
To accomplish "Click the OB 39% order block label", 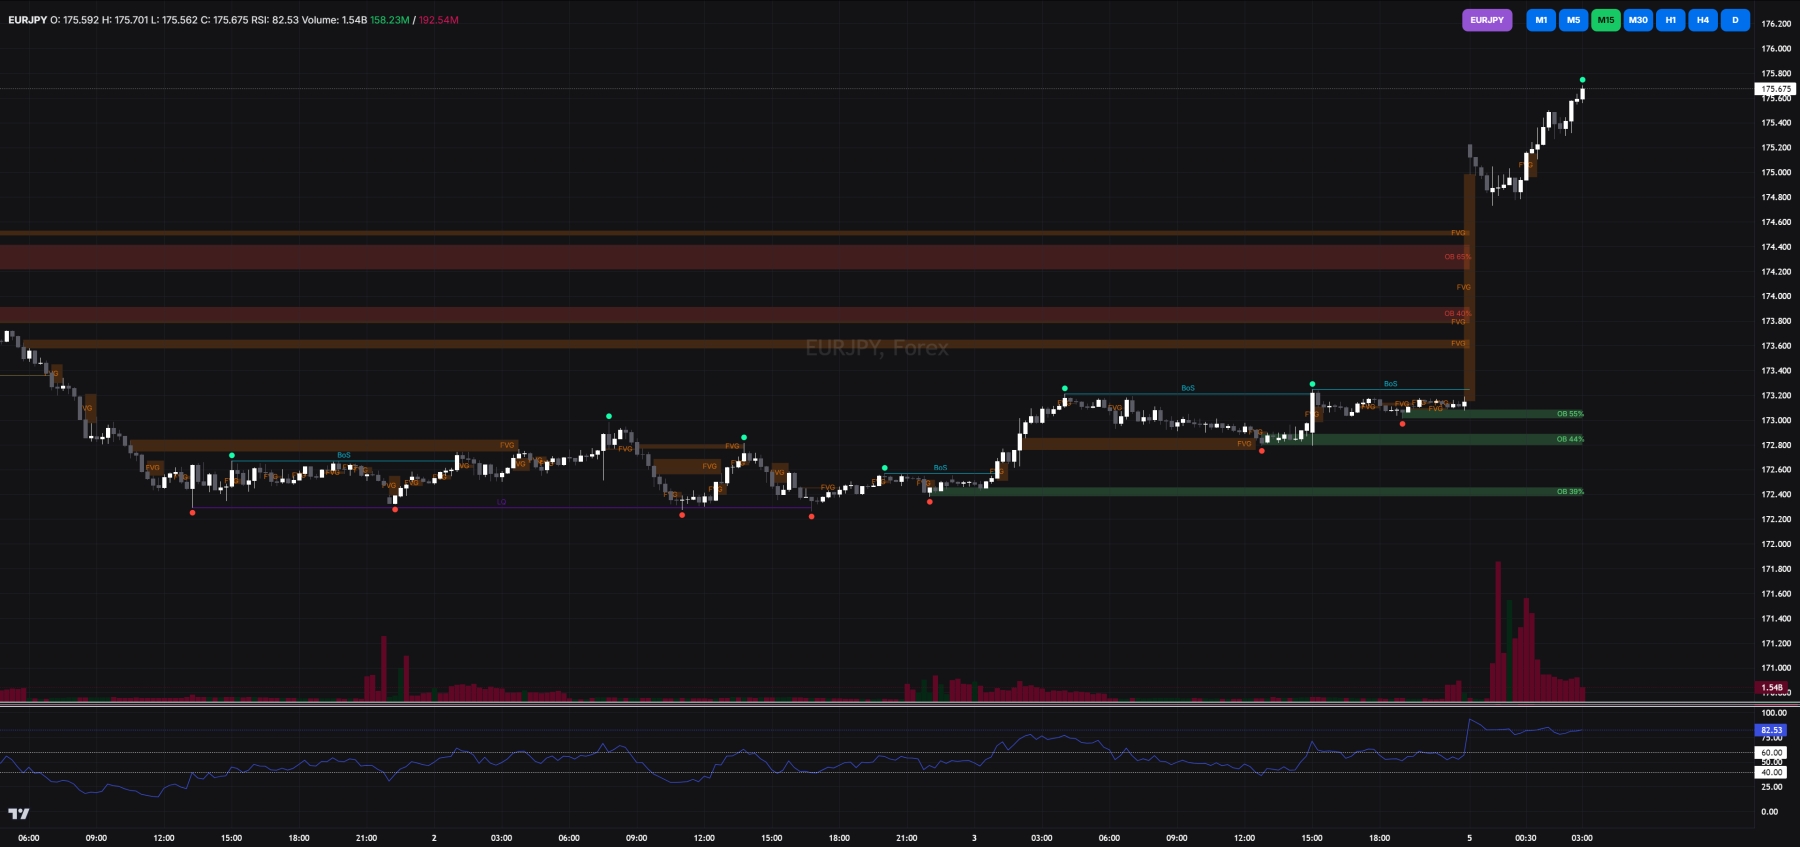I will coord(1570,492).
